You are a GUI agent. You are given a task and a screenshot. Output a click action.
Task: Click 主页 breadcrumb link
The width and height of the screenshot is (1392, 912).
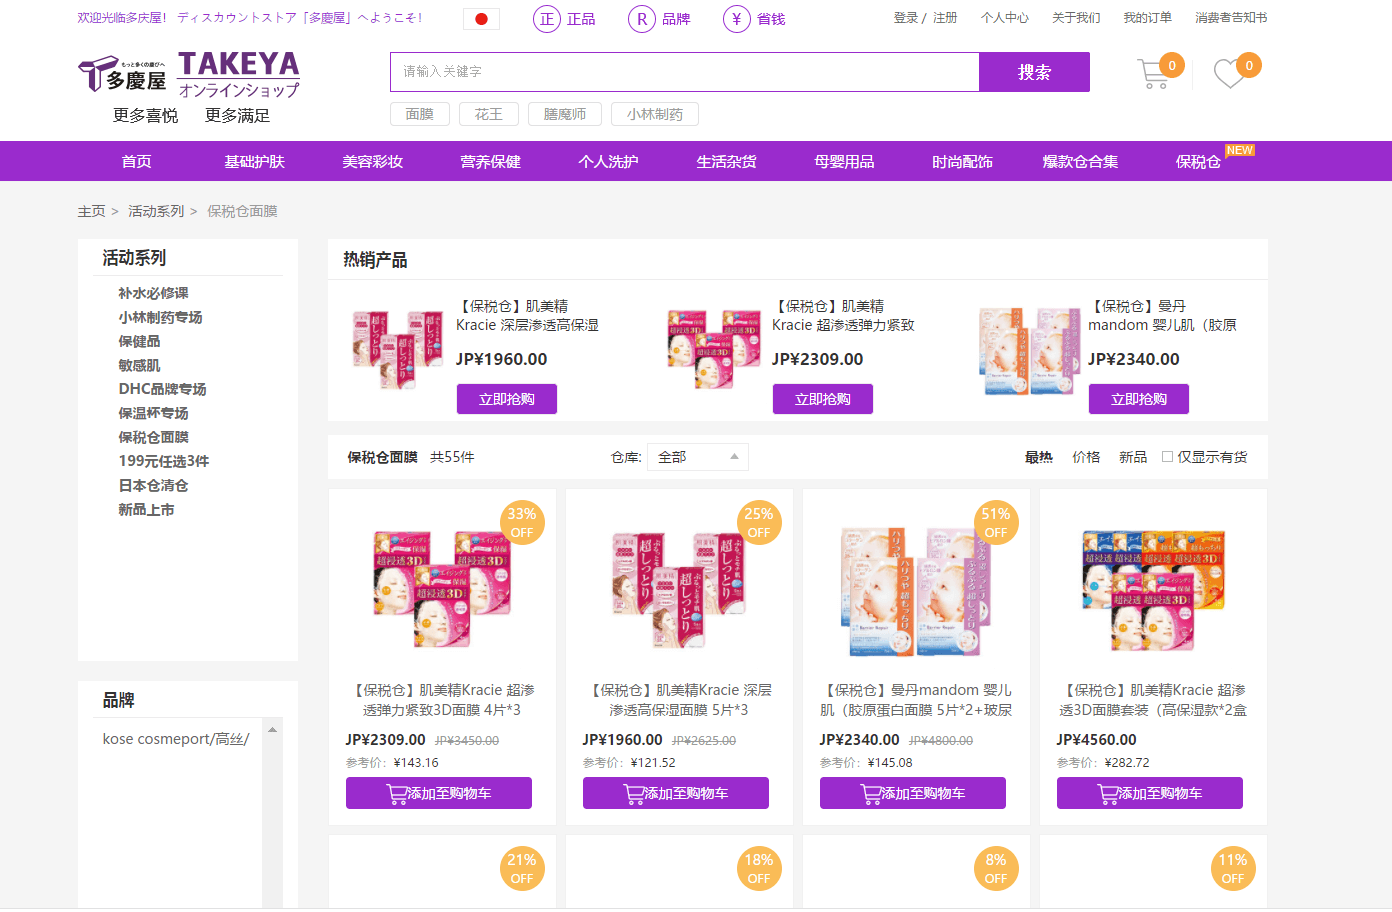coord(91,211)
